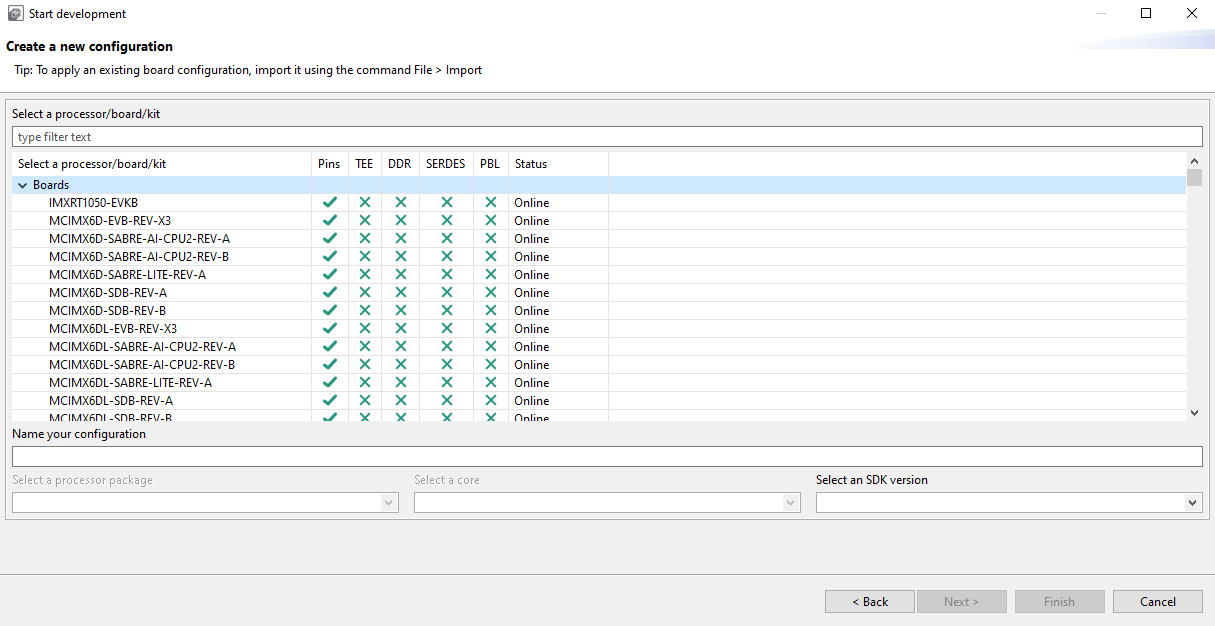Click the type filter text field
Viewport: 1215px width, 626px height.
(607, 137)
